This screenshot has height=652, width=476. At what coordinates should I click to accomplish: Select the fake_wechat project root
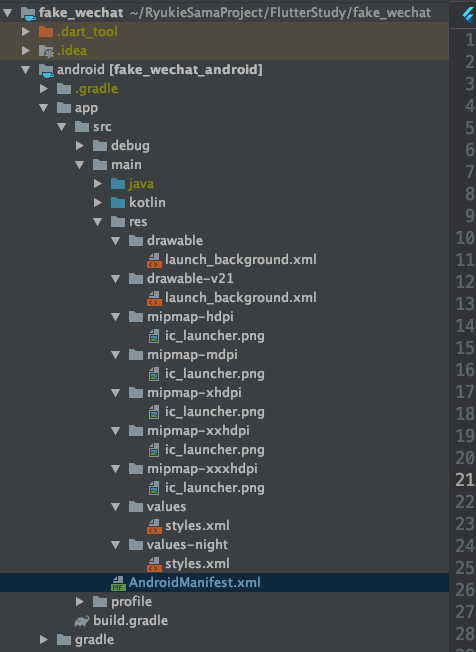click(x=81, y=13)
